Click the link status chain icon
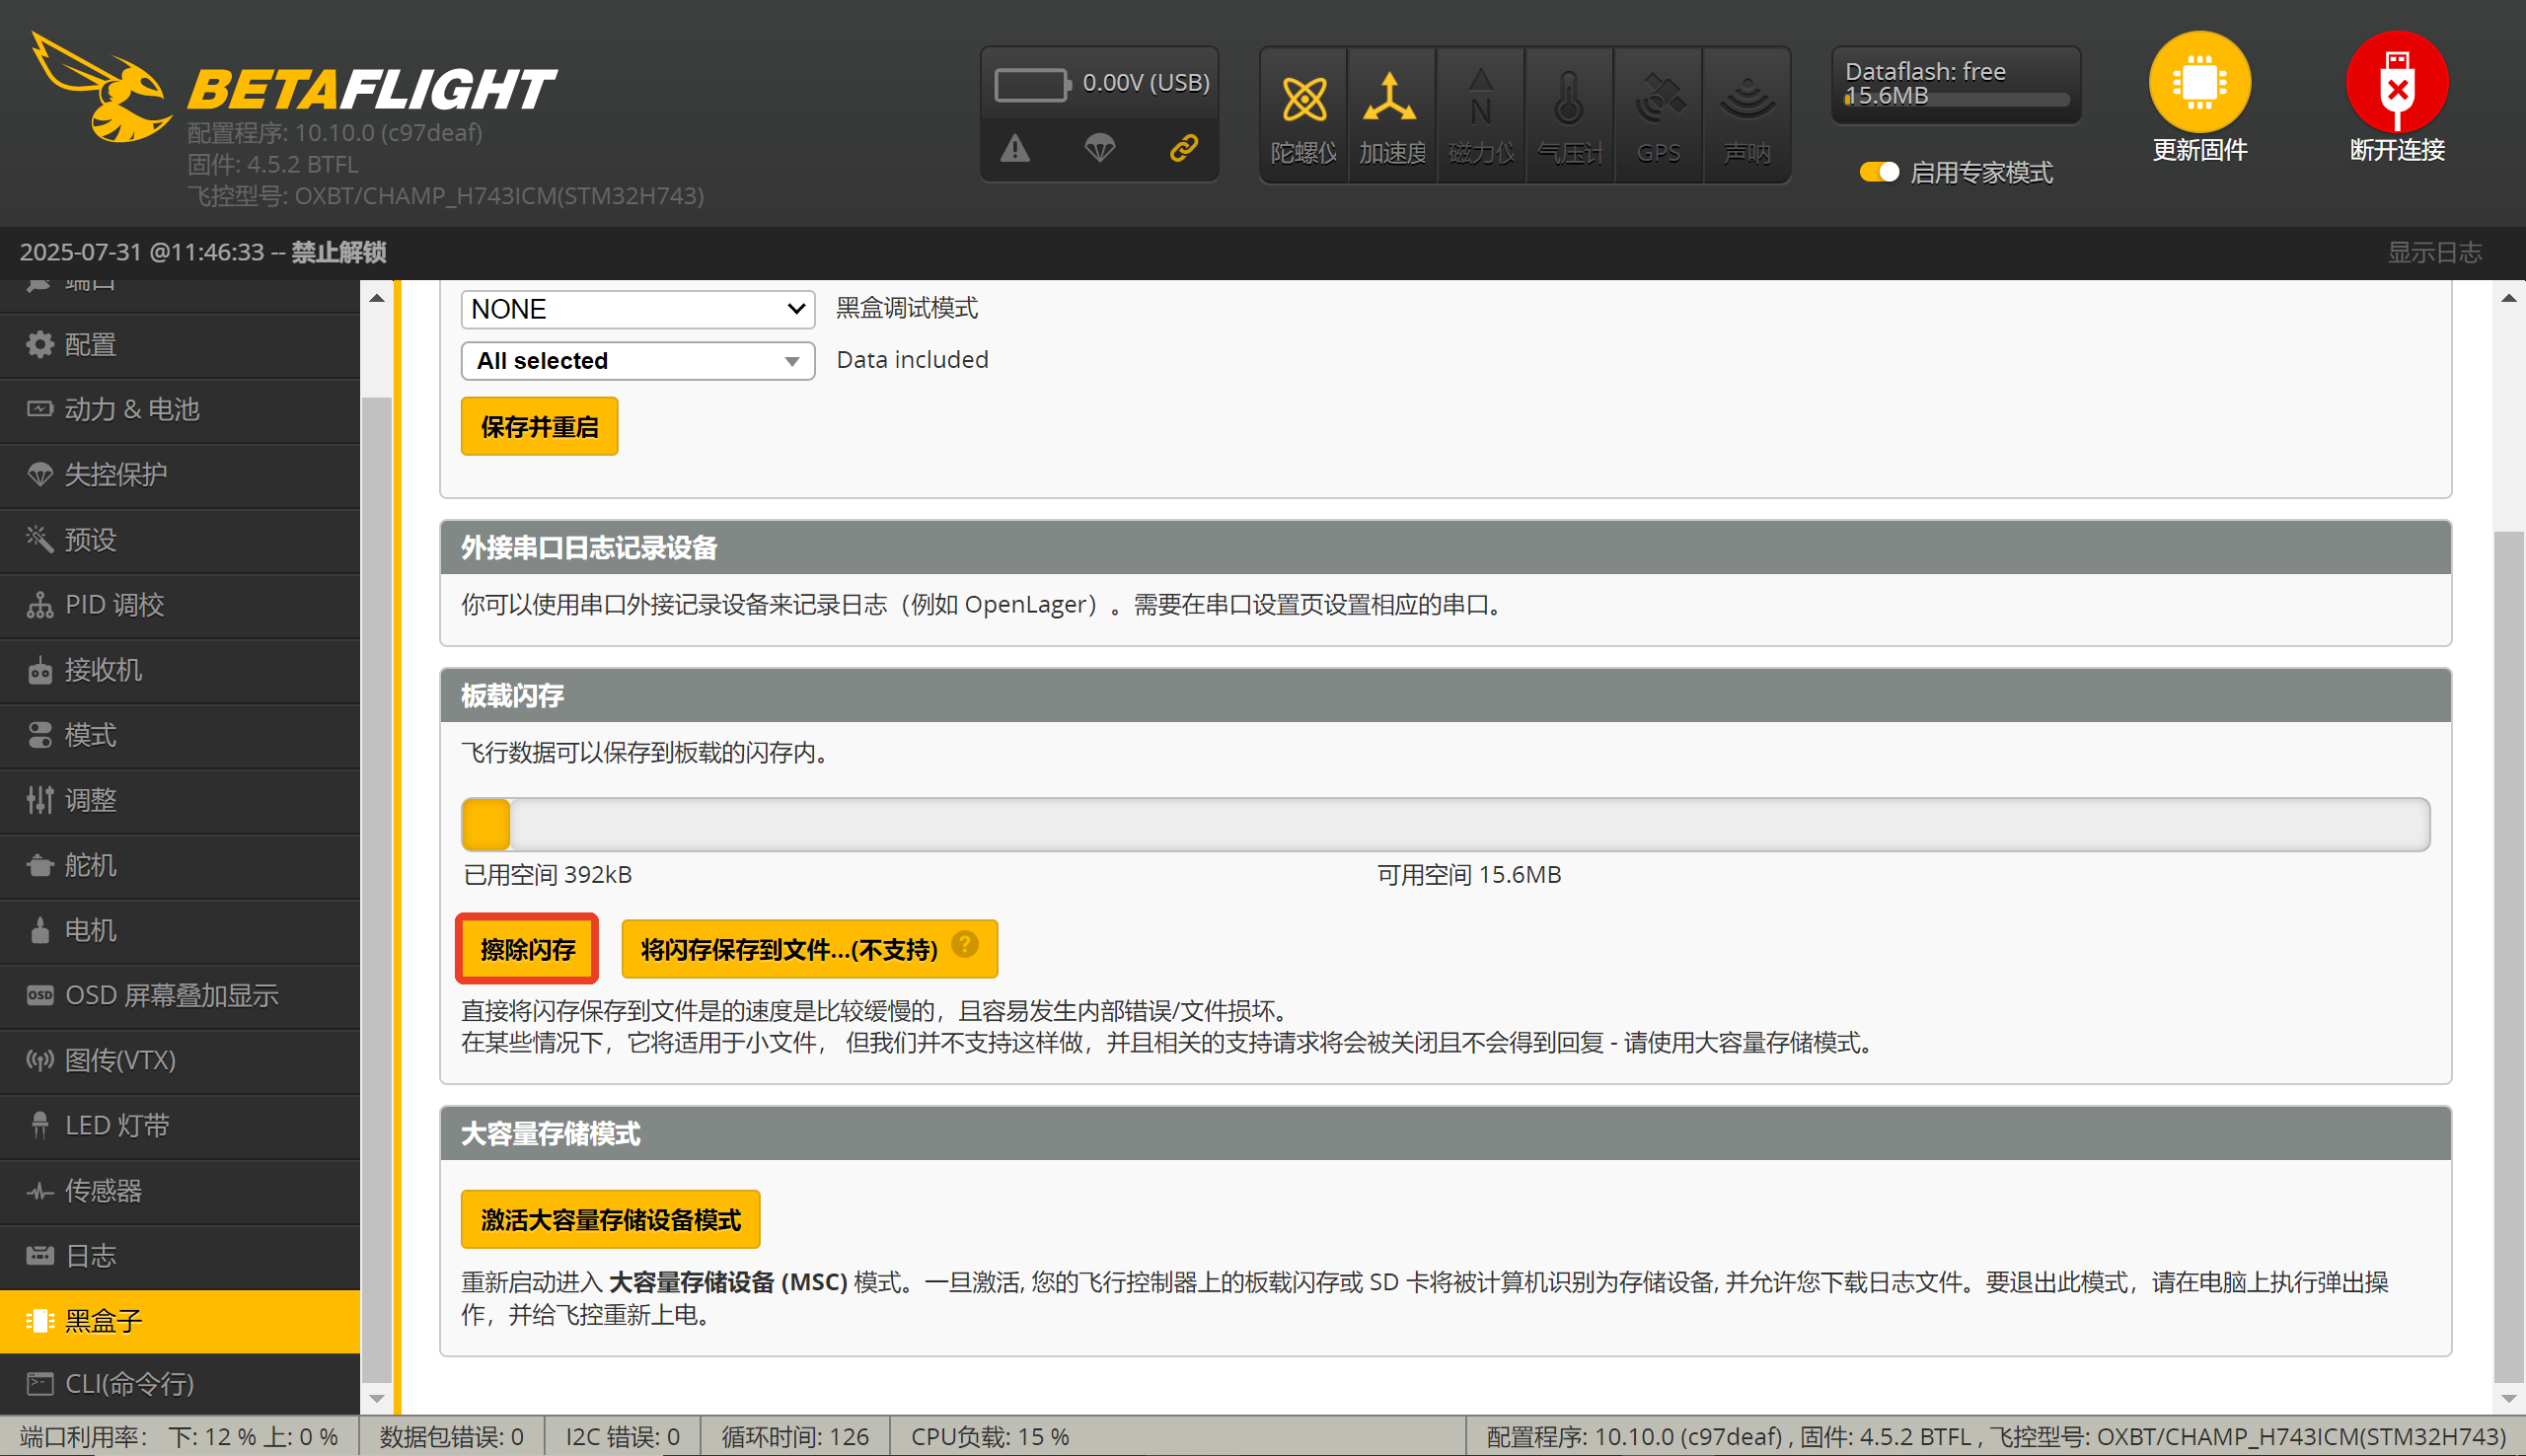2526x1456 pixels. pos(1183,149)
